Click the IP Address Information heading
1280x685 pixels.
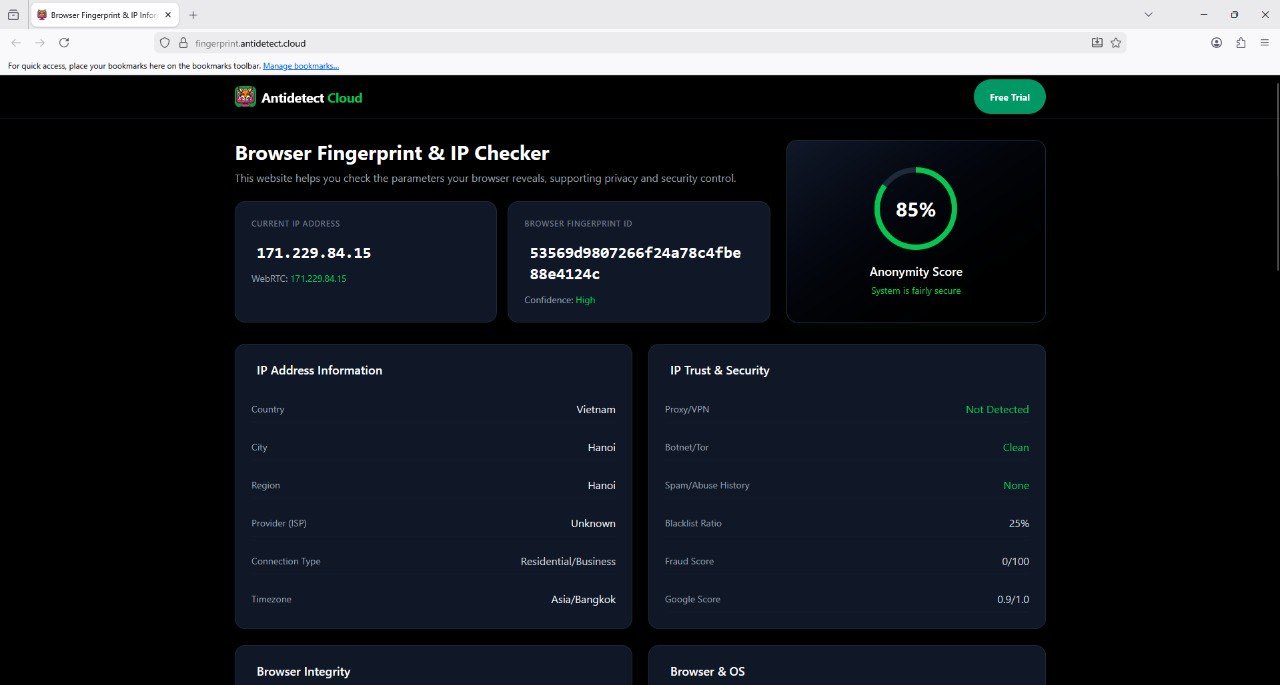coord(319,370)
